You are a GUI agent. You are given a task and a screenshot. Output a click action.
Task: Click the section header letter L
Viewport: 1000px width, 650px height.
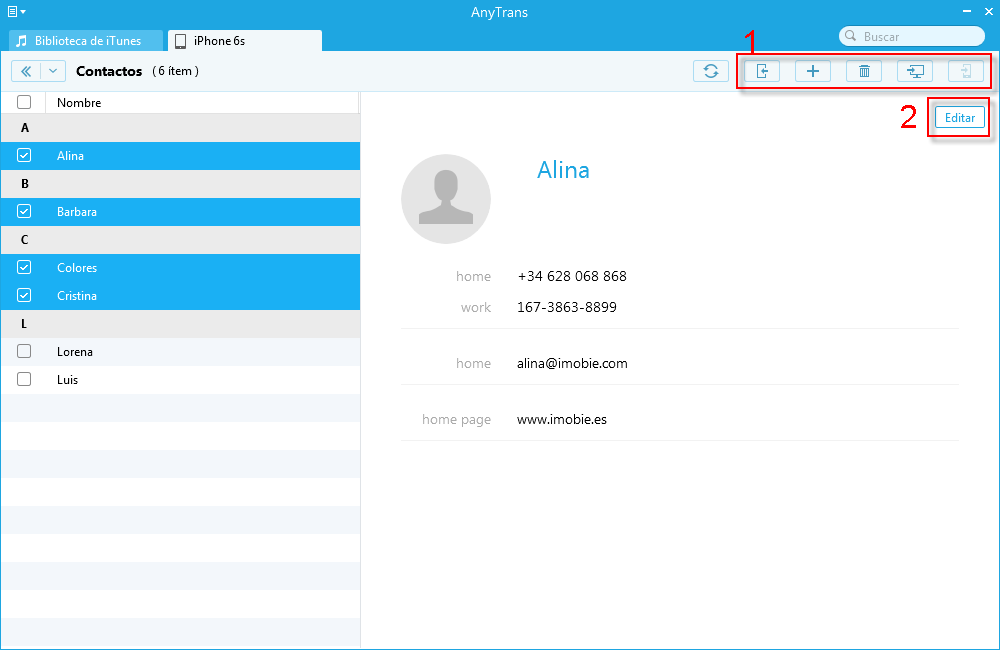coord(24,323)
